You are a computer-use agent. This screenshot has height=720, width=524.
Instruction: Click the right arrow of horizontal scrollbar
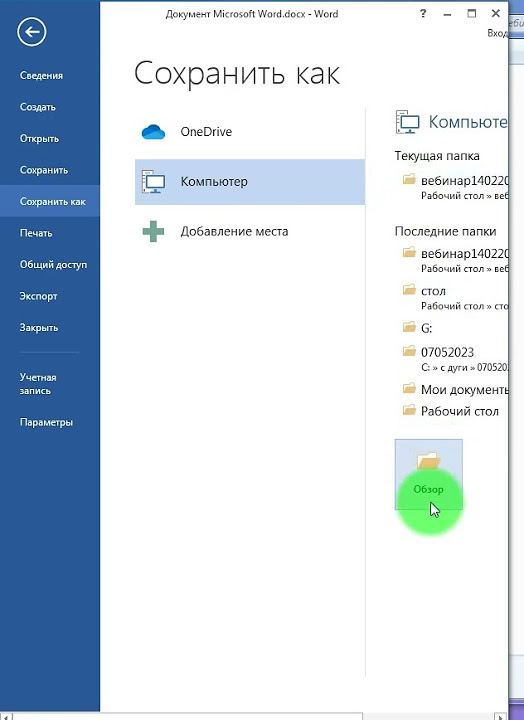[x=500, y=716]
